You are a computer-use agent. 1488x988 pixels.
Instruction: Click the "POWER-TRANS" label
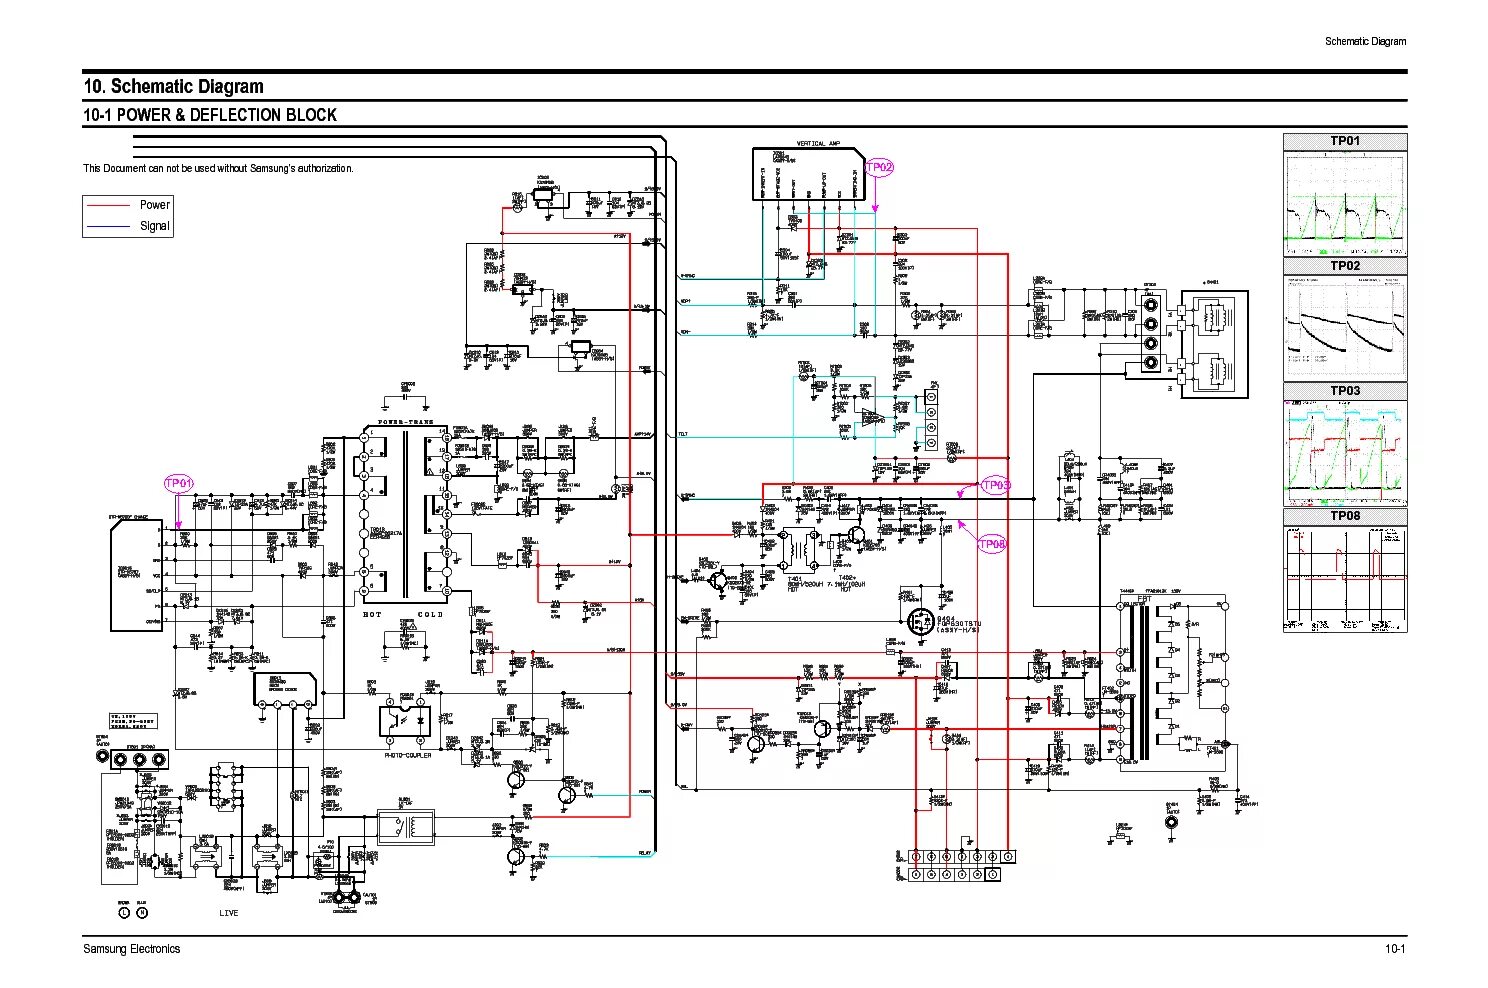coord(406,422)
